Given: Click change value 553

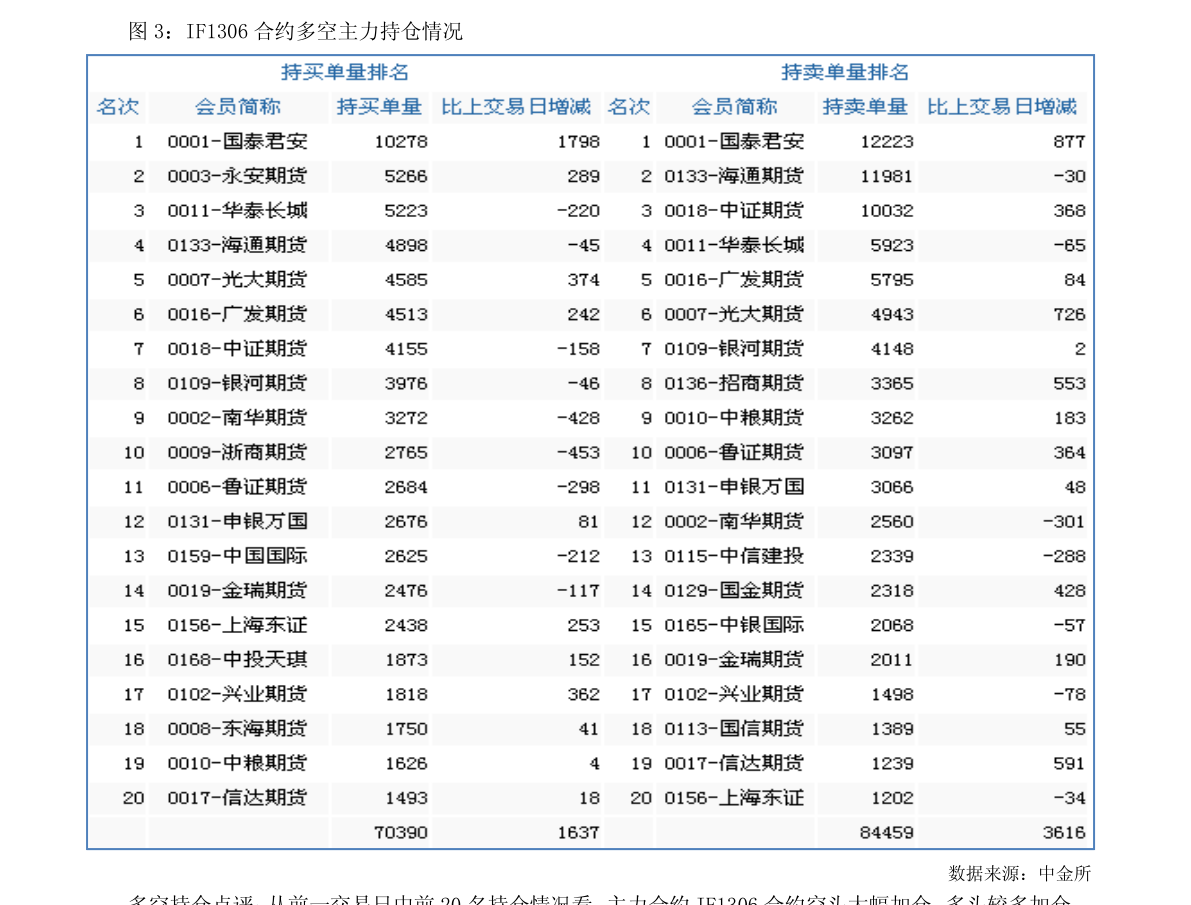Looking at the screenshot, I should point(1069,384).
